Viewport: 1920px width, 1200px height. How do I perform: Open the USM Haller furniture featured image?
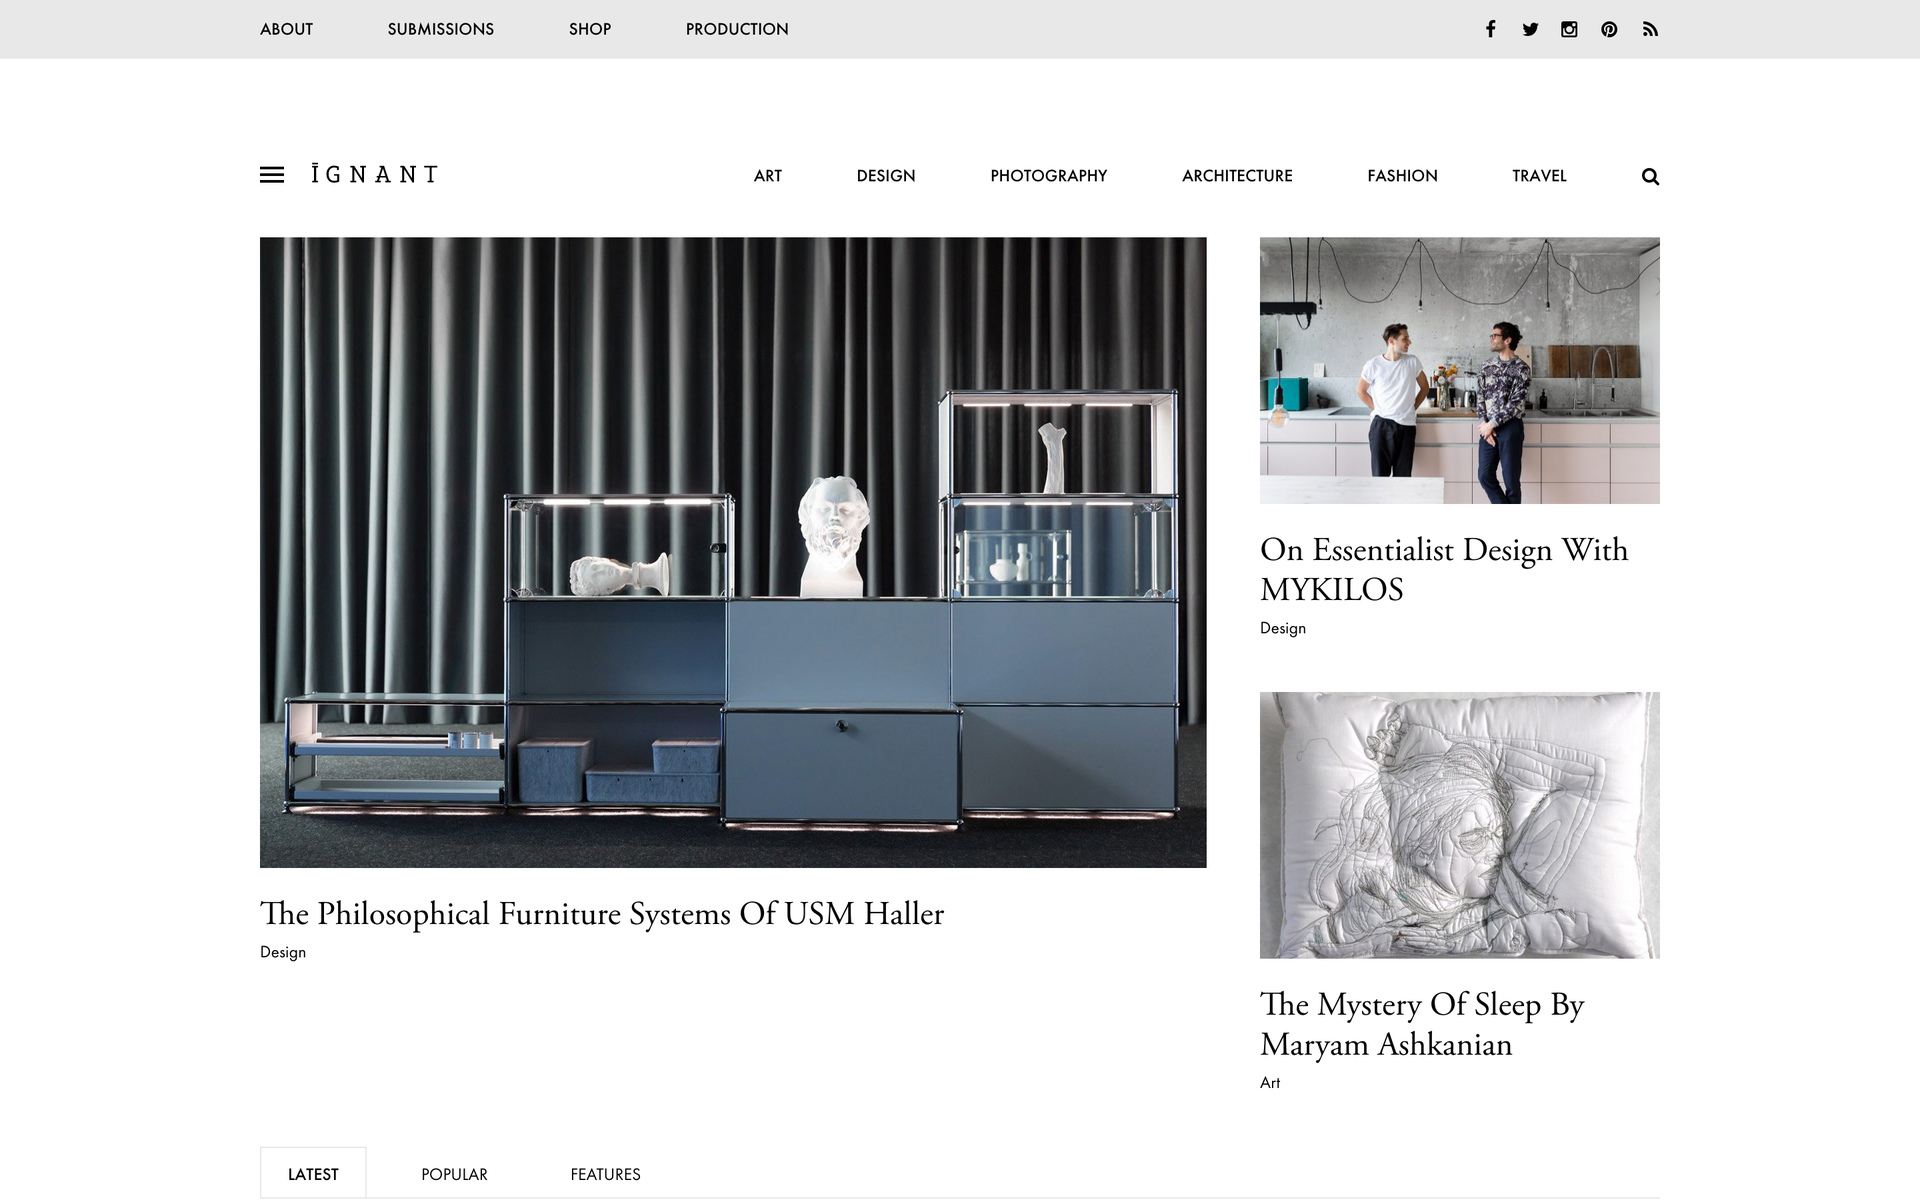click(733, 552)
